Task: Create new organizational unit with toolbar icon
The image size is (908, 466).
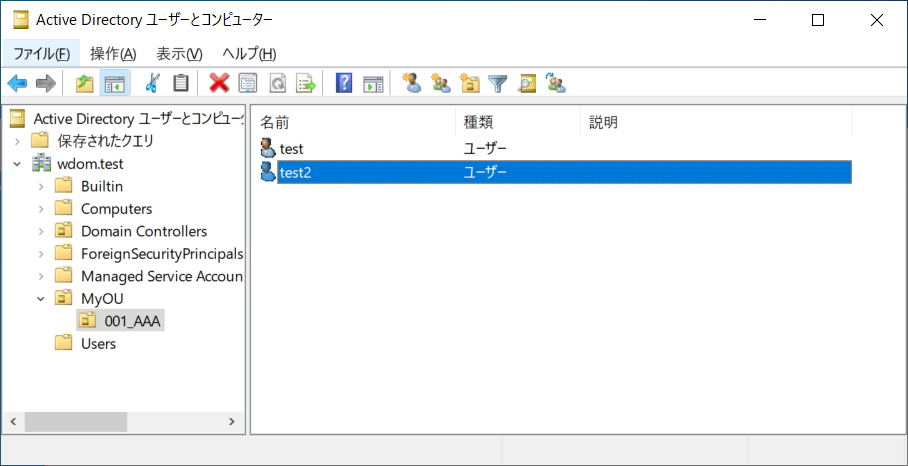Action: point(470,83)
